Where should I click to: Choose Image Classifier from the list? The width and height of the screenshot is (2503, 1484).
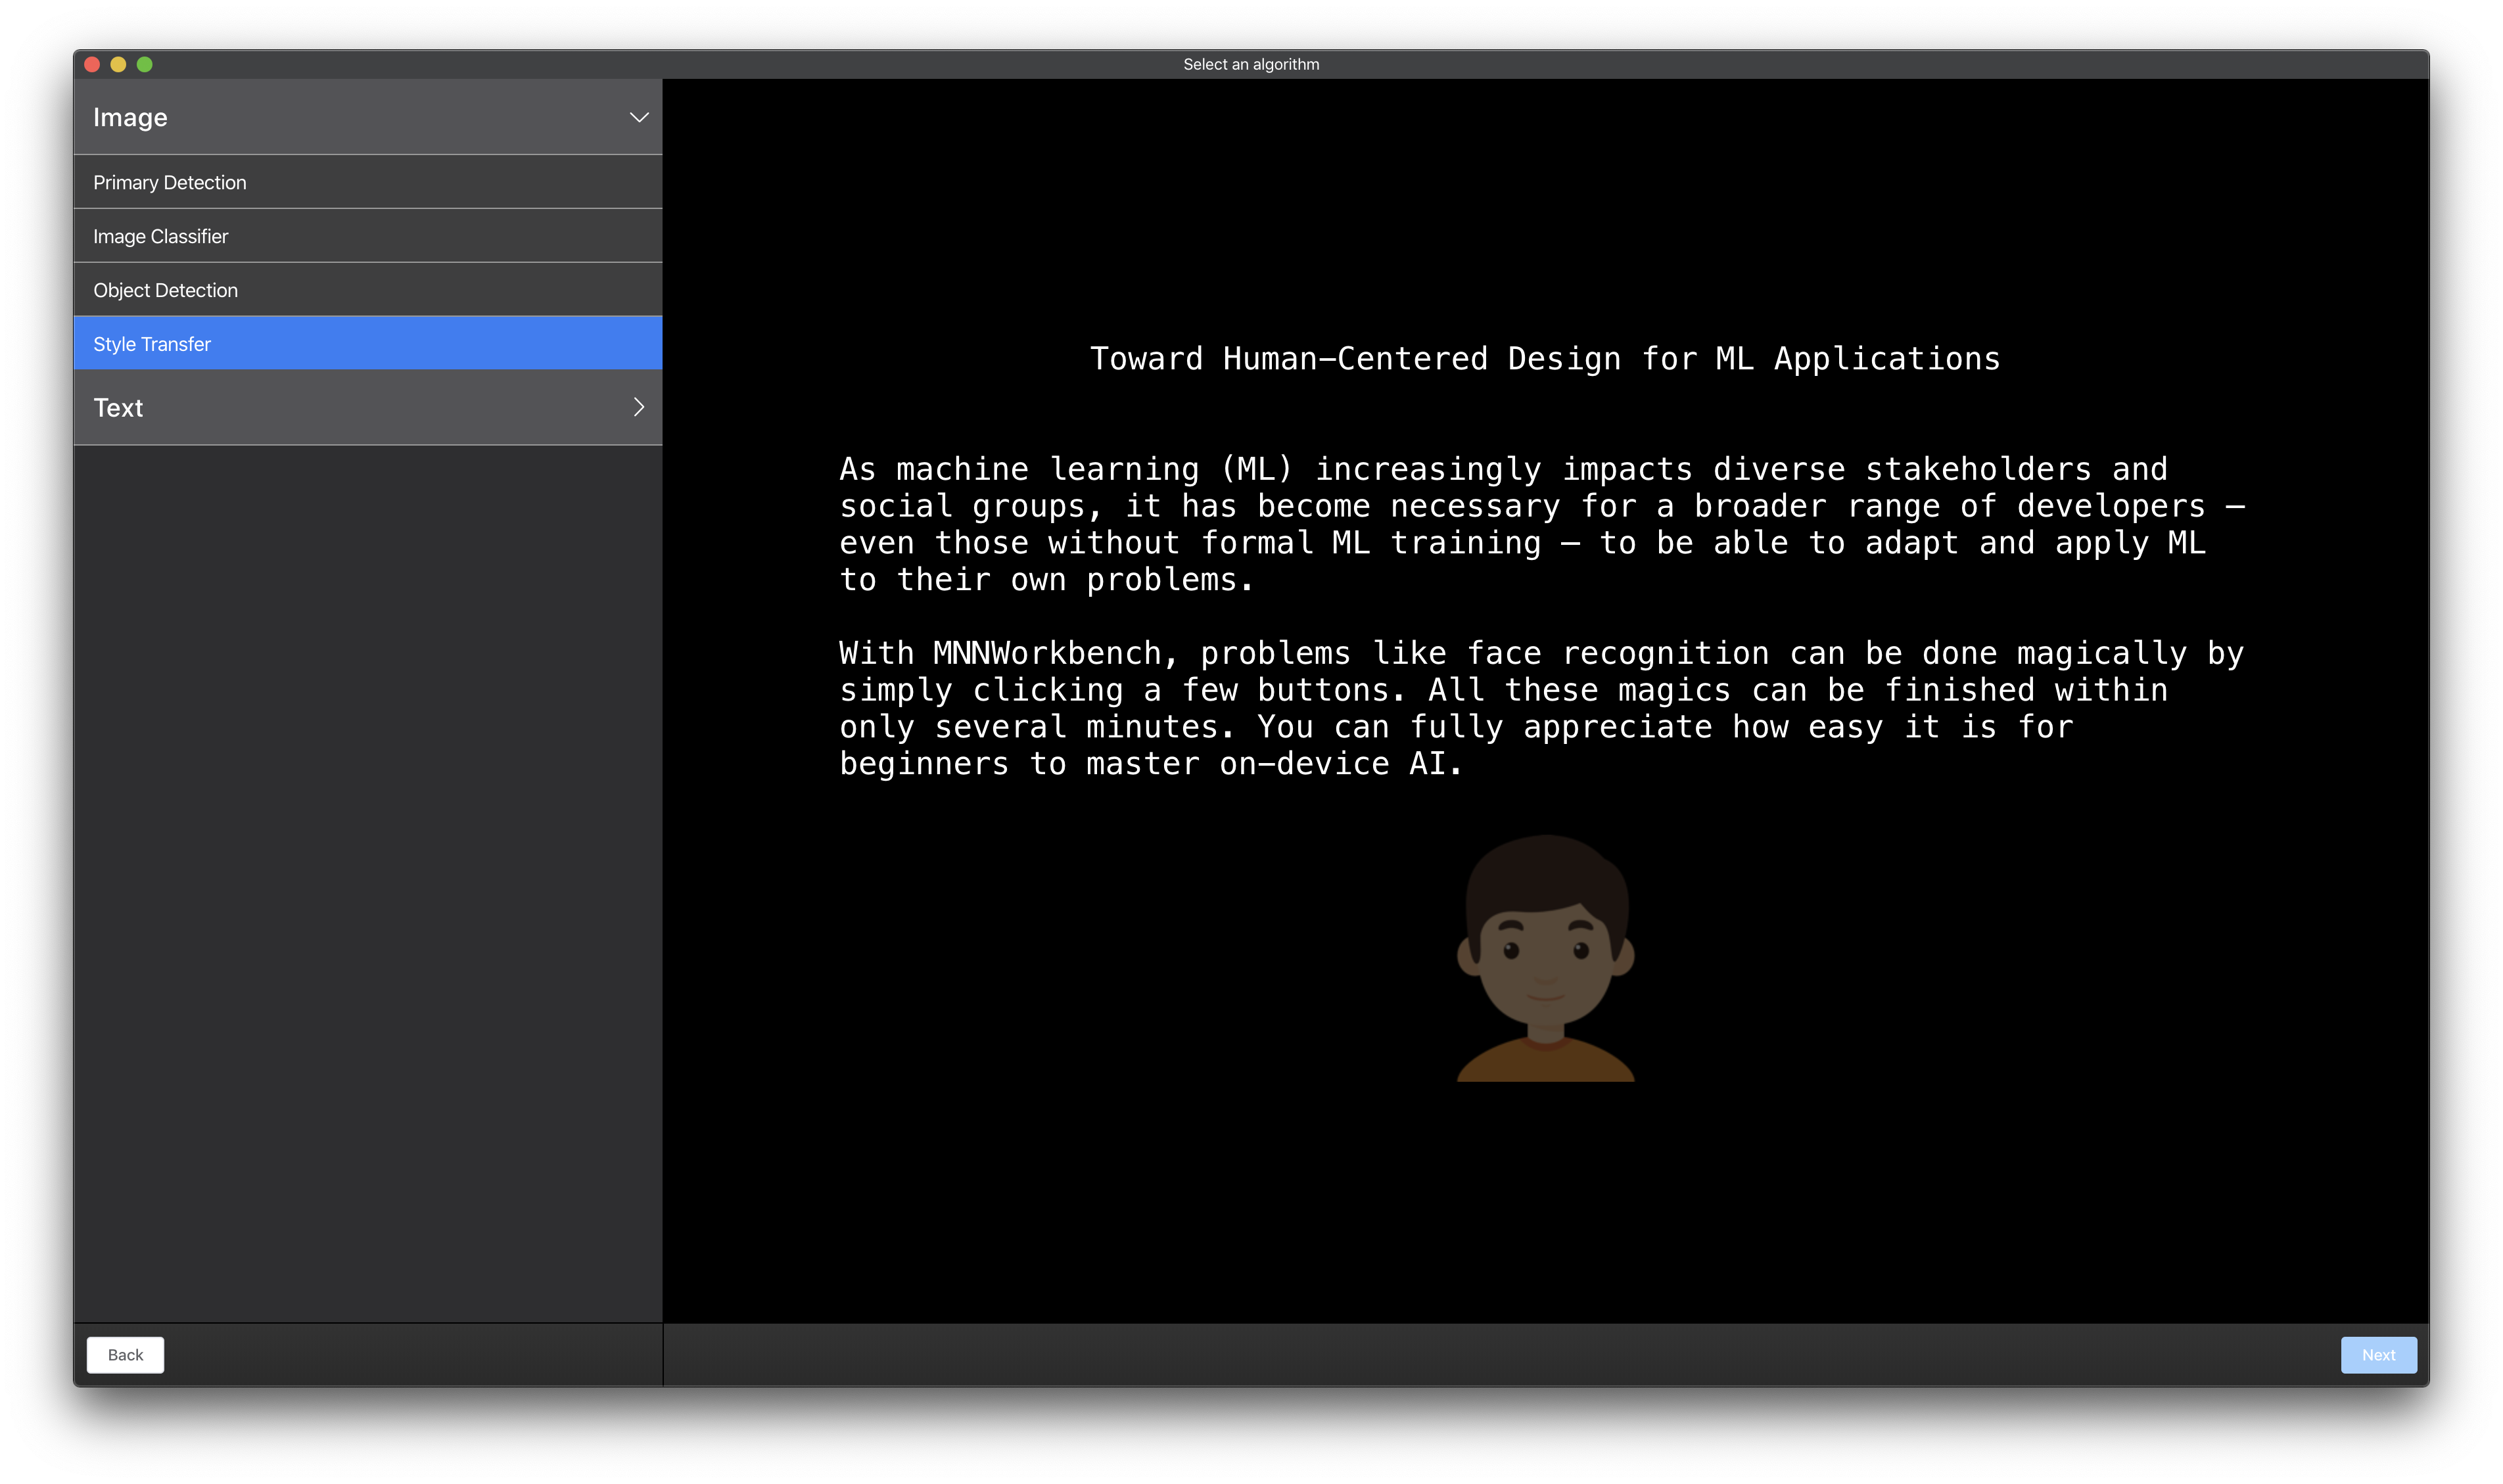pyautogui.click(x=368, y=236)
